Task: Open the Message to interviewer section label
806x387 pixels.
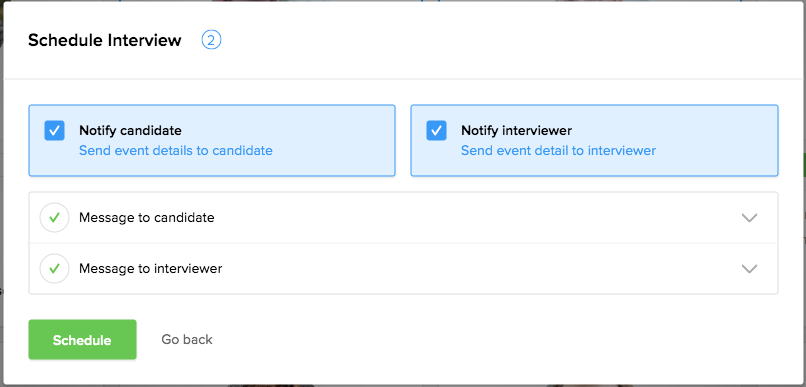Action: point(151,268)
